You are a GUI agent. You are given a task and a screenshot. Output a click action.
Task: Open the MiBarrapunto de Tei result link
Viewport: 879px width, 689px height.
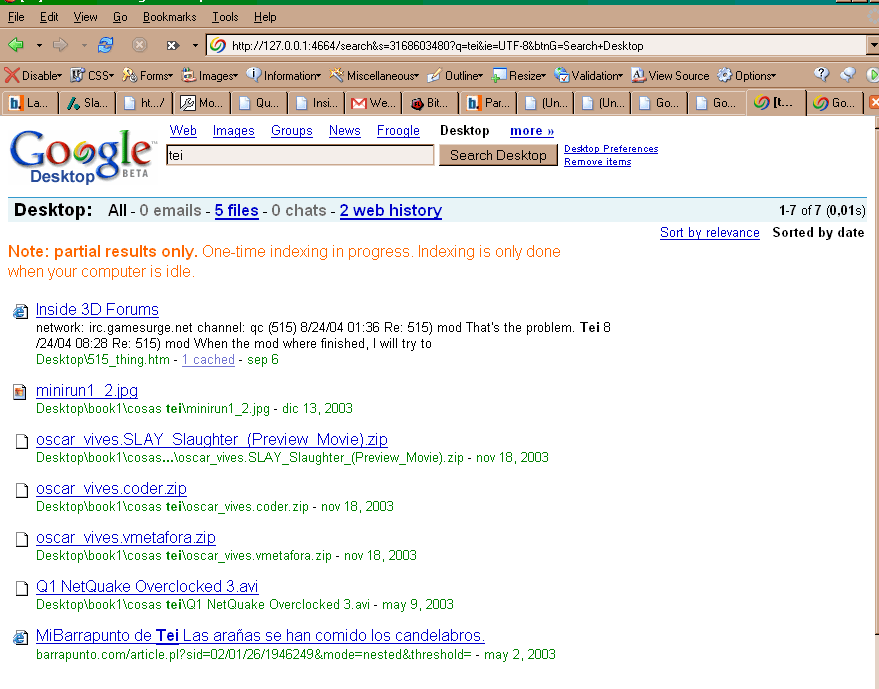point(260,636)
